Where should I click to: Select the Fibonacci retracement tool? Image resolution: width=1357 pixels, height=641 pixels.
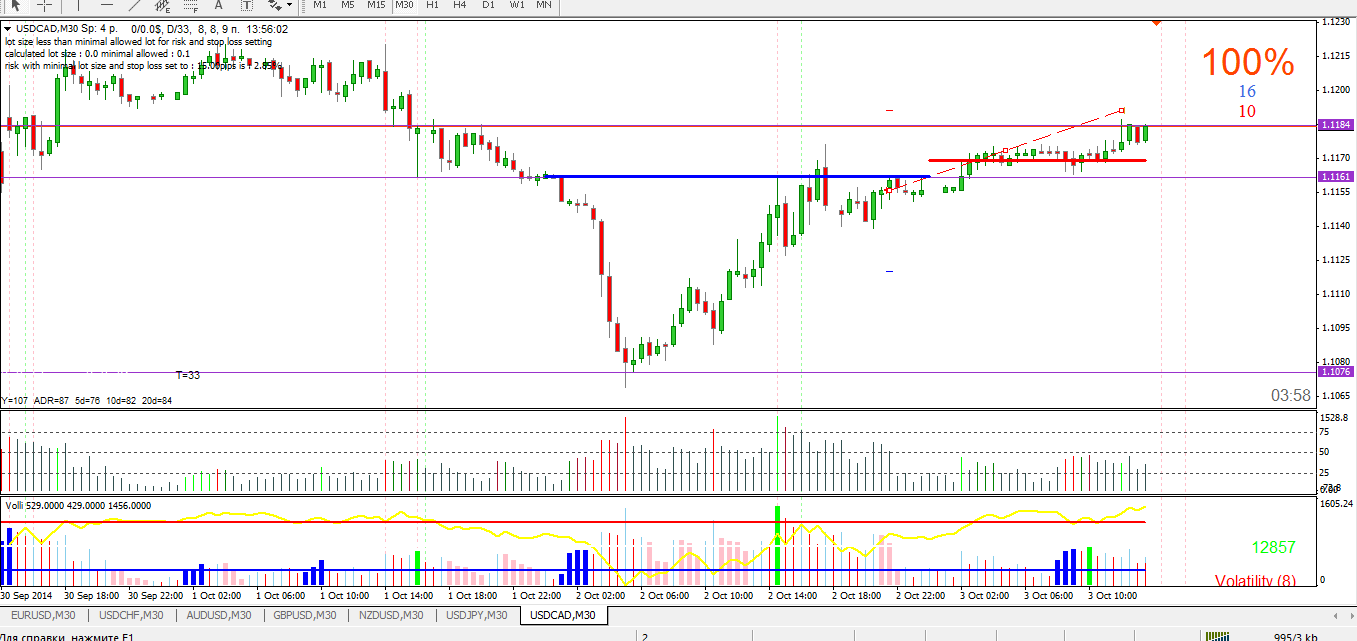[190, 5]
